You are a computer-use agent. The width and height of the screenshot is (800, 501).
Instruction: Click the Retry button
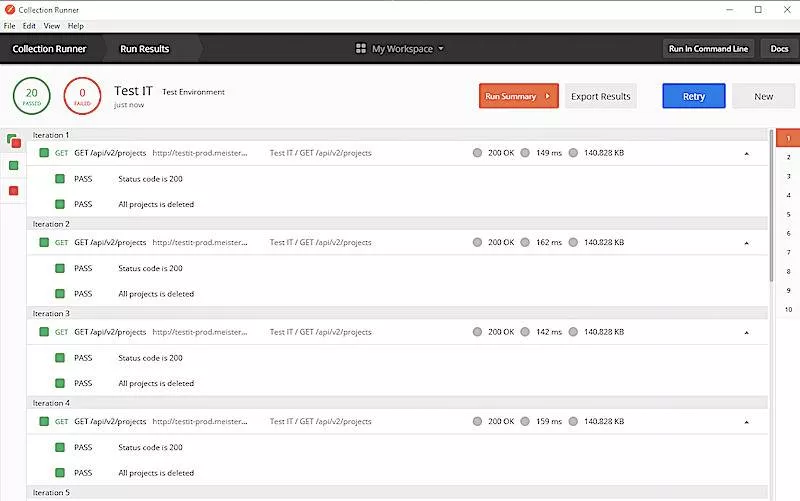coord(693,96)
